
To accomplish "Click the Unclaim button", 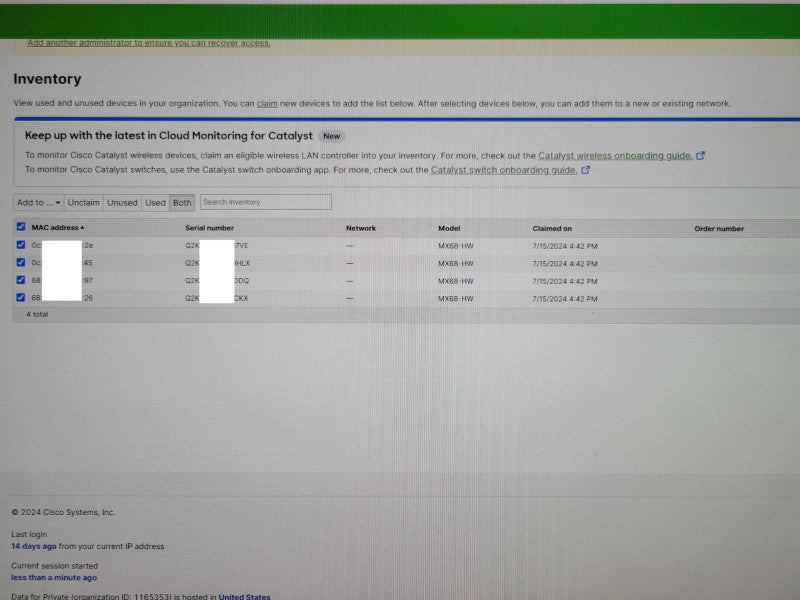I will coord(84,203).
